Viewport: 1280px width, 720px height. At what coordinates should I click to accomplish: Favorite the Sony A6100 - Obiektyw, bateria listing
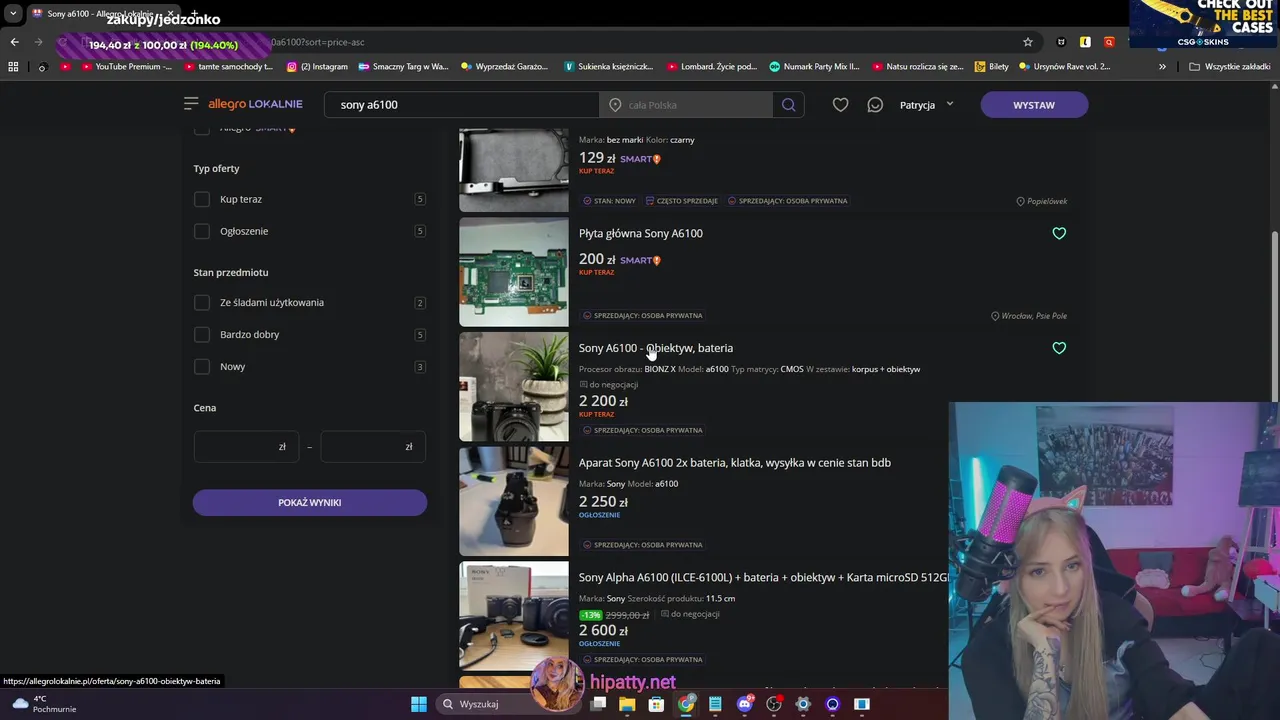click(x=1059, y=348)
